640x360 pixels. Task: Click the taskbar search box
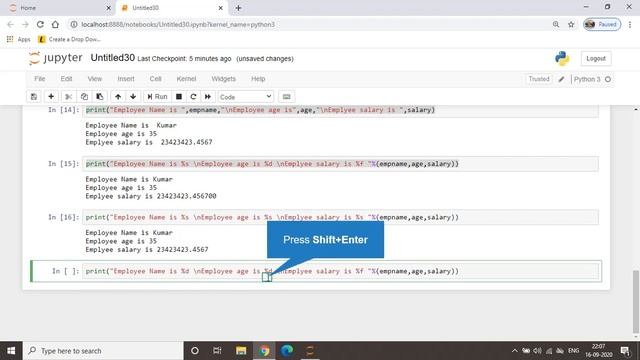pyautogui.click(x=103, y=351)
